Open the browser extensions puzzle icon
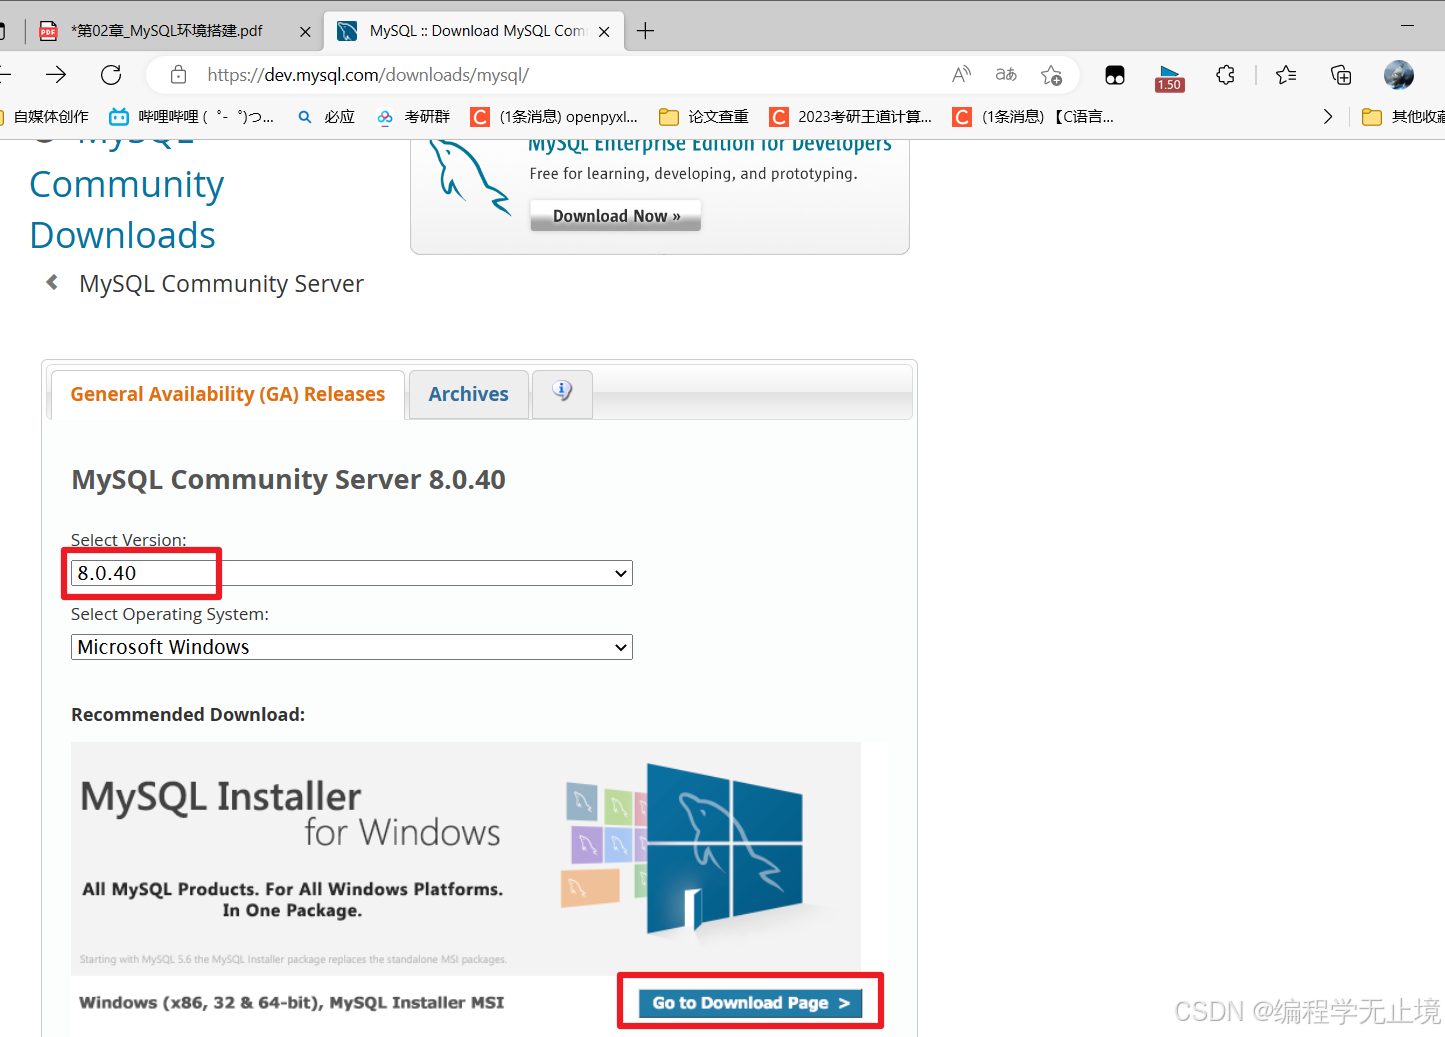This screenshot has width=1445, height=1037. (x=1225, y=75)
